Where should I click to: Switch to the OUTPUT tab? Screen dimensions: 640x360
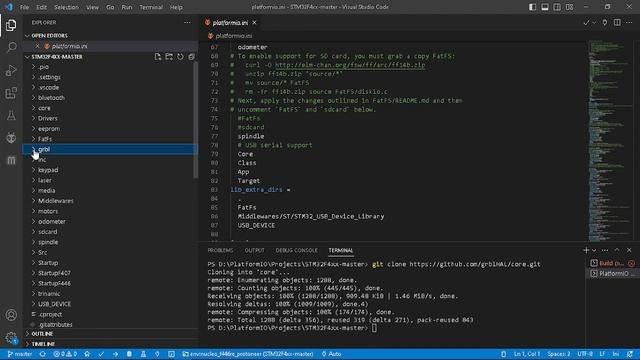254,250
